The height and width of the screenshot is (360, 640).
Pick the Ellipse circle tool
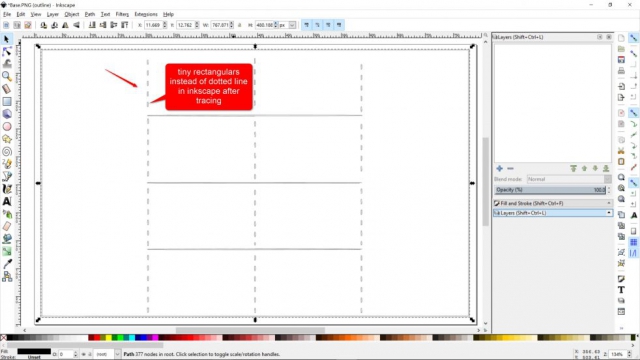pos(7,127)
